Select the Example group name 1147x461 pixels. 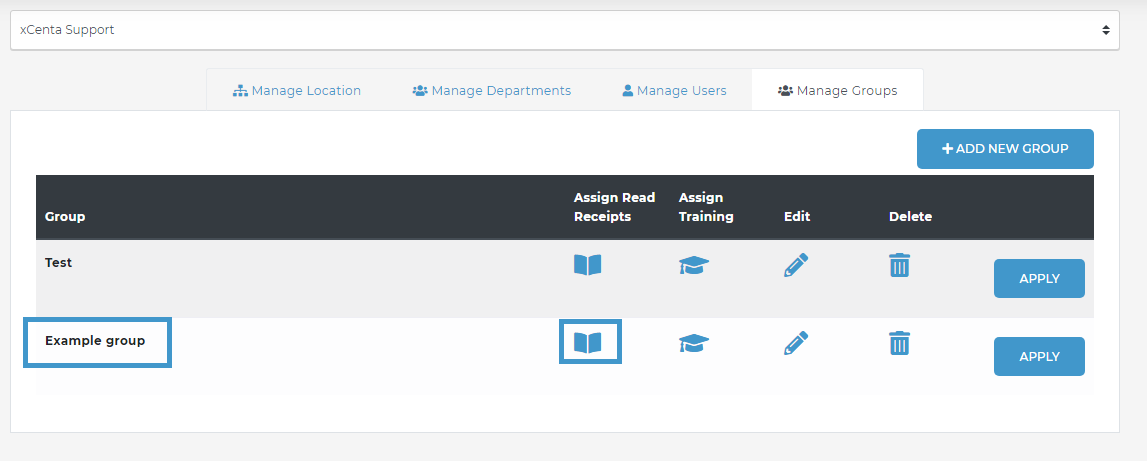click(95, 341)
